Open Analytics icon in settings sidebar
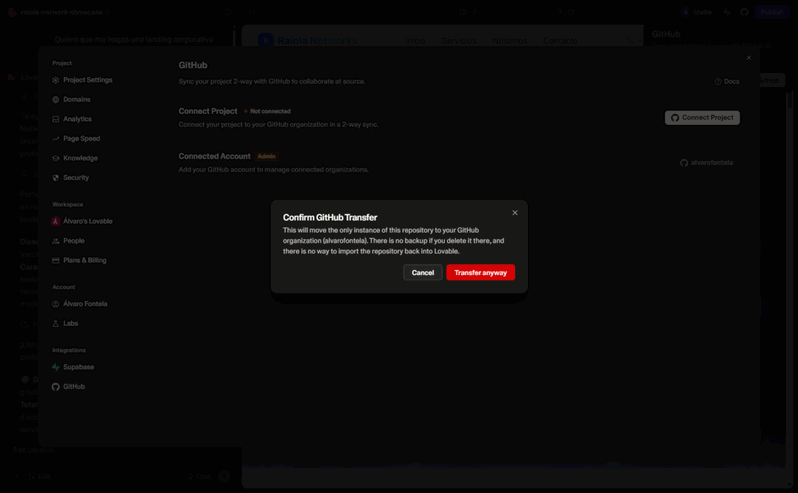Image resolution: width=798 pixels, height=493 pixels. pyautogui.click(x=55, y=119)
